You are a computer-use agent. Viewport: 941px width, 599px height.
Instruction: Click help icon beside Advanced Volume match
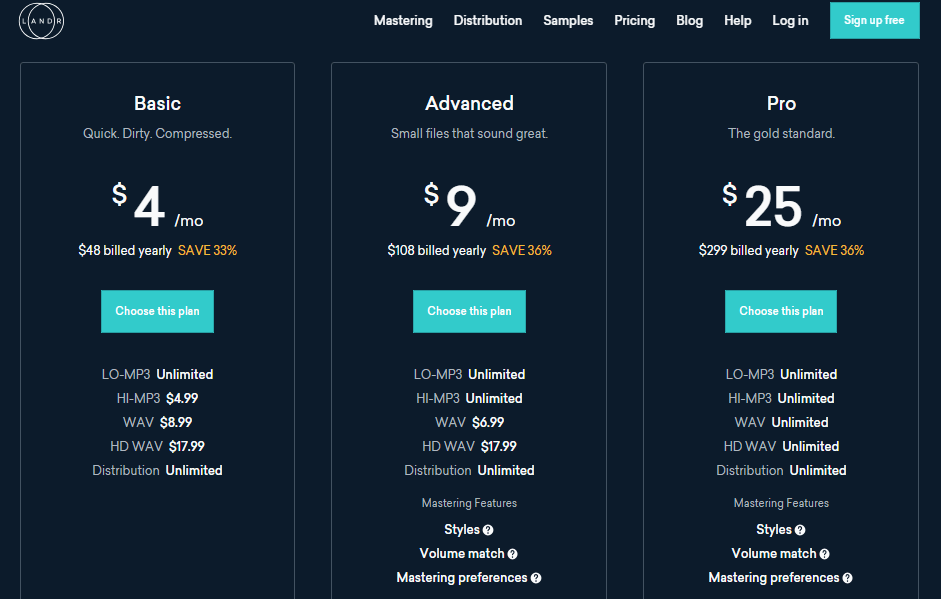[513, 554]
